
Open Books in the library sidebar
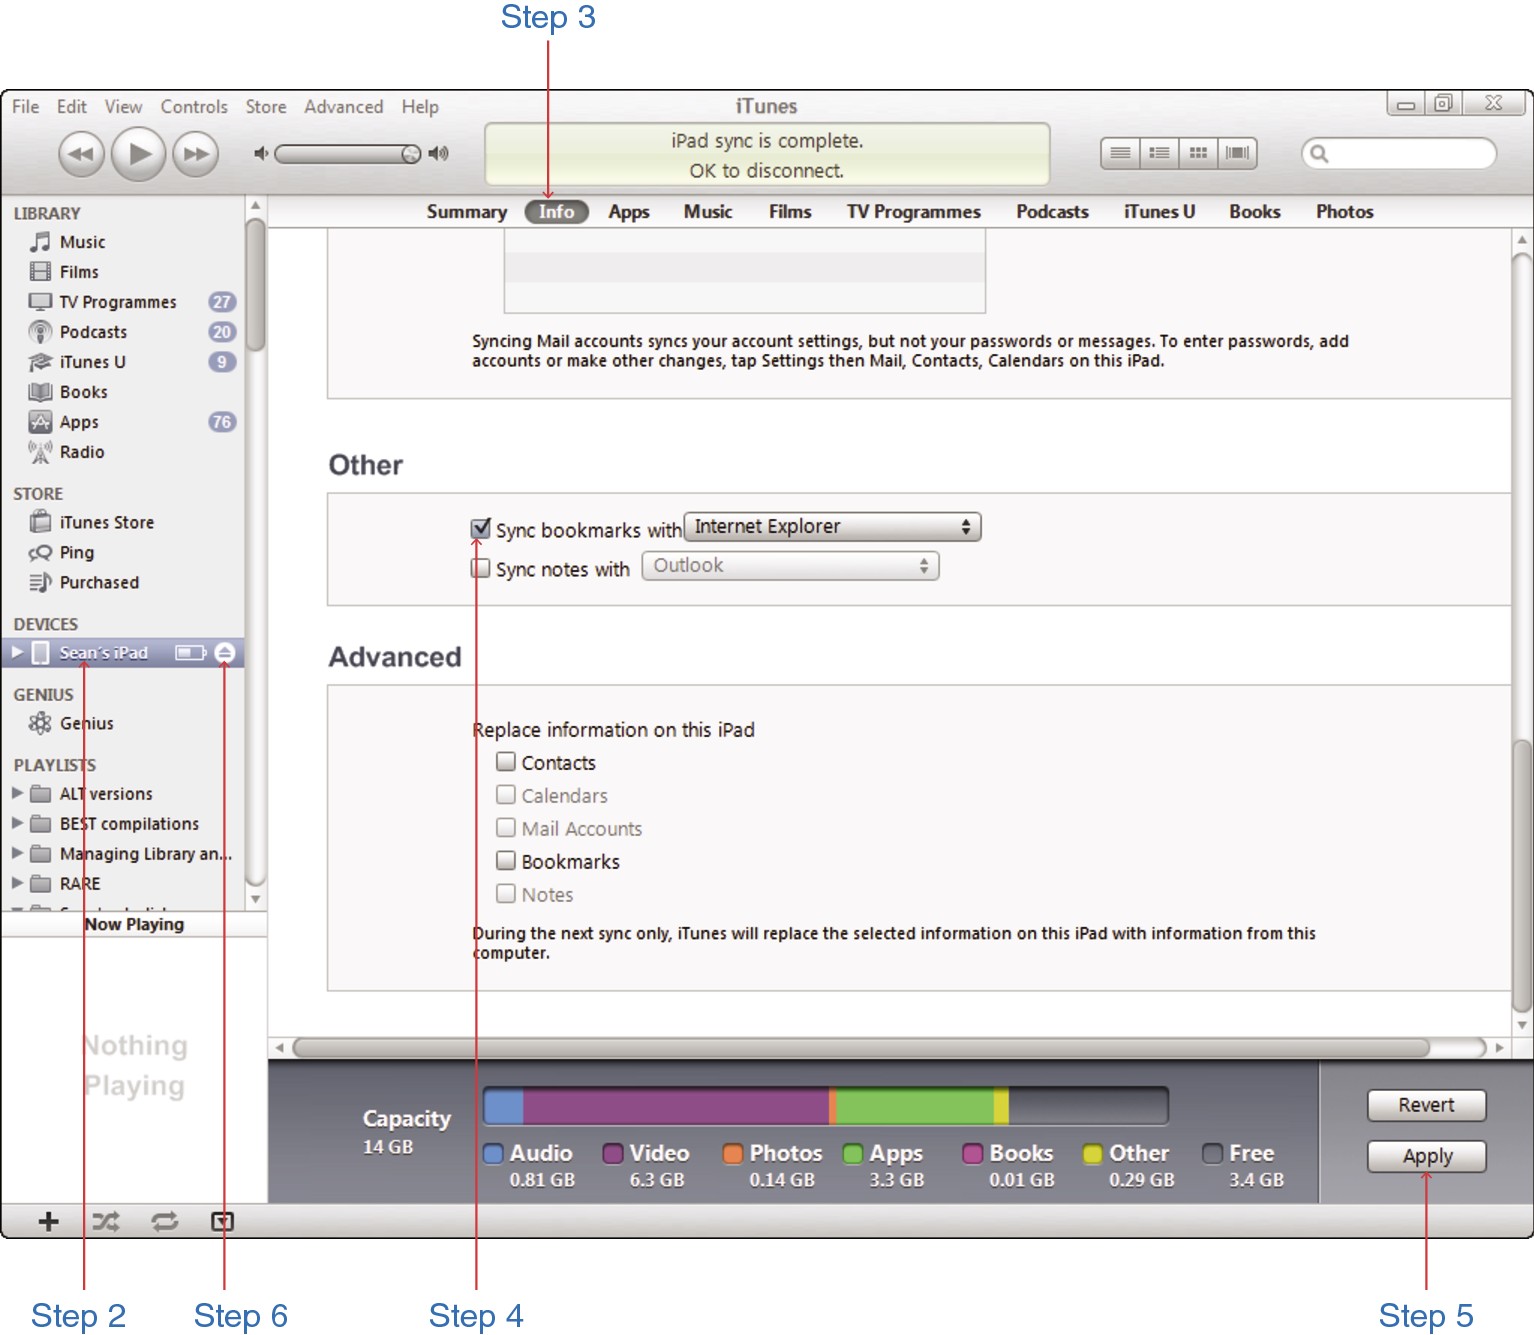83,392
